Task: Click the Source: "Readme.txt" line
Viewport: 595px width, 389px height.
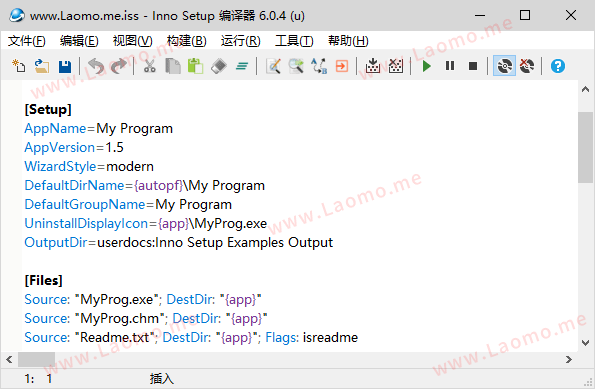Action: pos(191,337)
